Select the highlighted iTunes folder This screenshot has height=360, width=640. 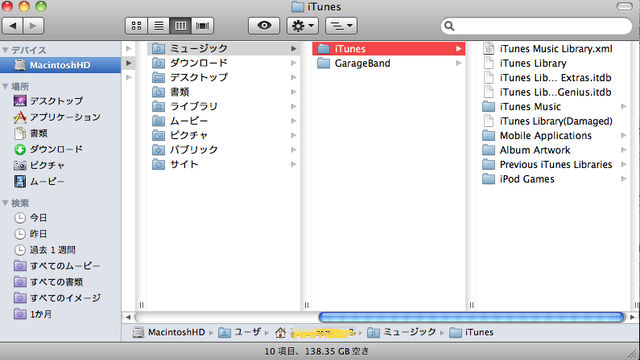[388, 49]
